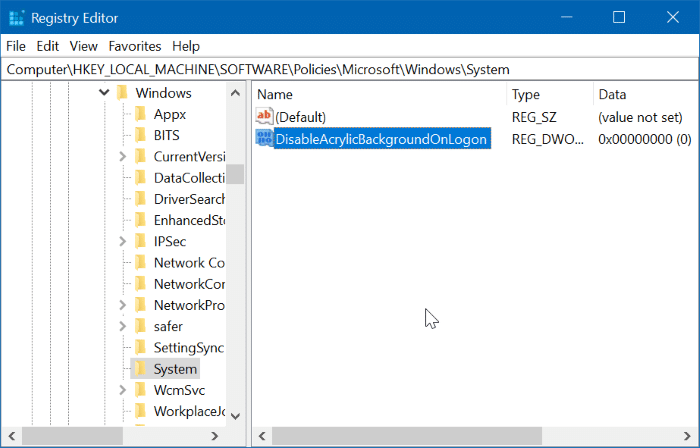Click the values pane scroll right arrow
This screenshot has width=700, height=448.
pyautogui.click(x=688, y=436)
